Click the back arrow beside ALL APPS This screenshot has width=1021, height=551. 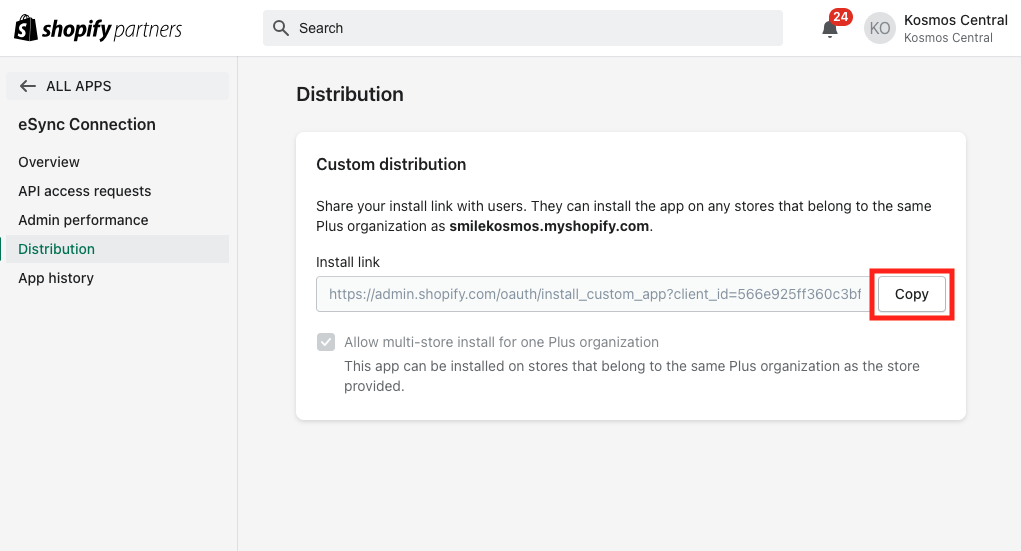click(28, 86)
